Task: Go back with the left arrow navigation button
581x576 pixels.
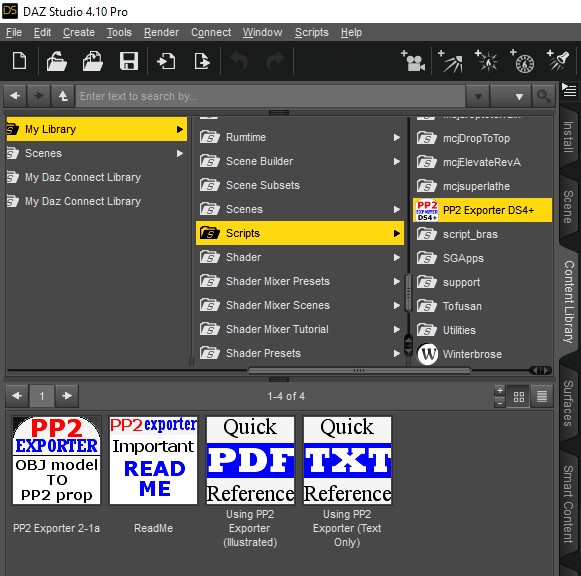Action: pos(15,96)
